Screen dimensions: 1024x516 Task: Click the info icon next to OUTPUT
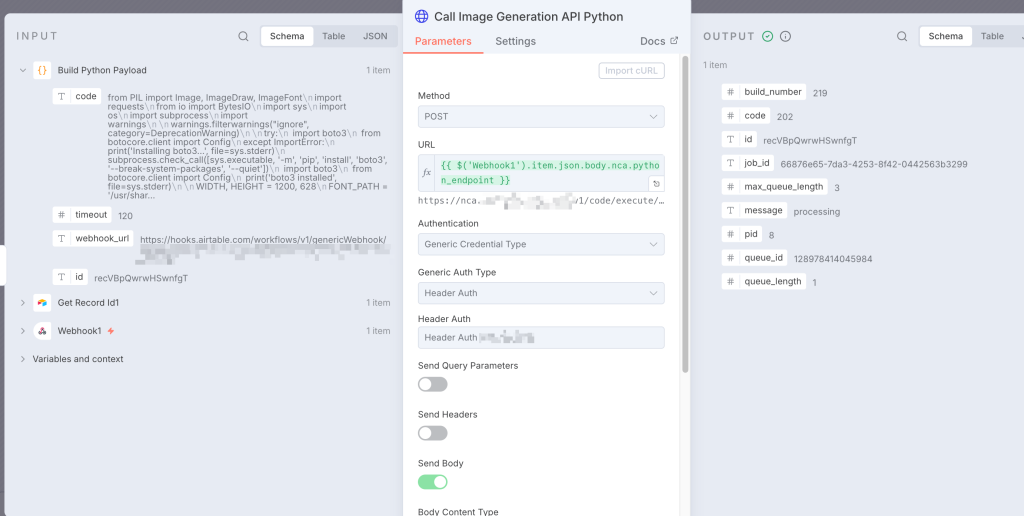pos(785,36)
